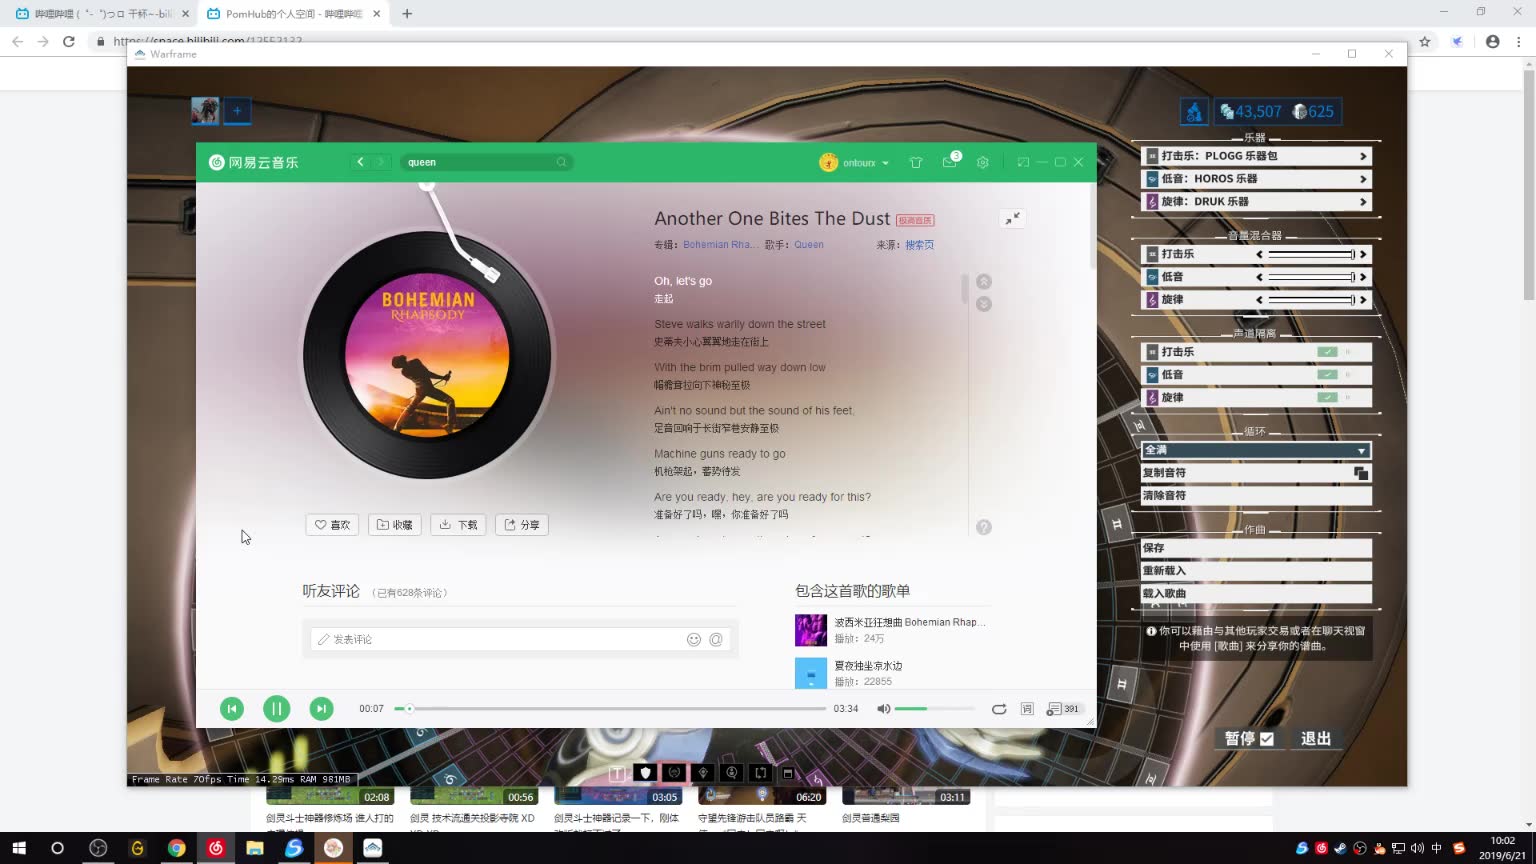Lower 打击乐 volume with the left arrow

click(1259, 254)
